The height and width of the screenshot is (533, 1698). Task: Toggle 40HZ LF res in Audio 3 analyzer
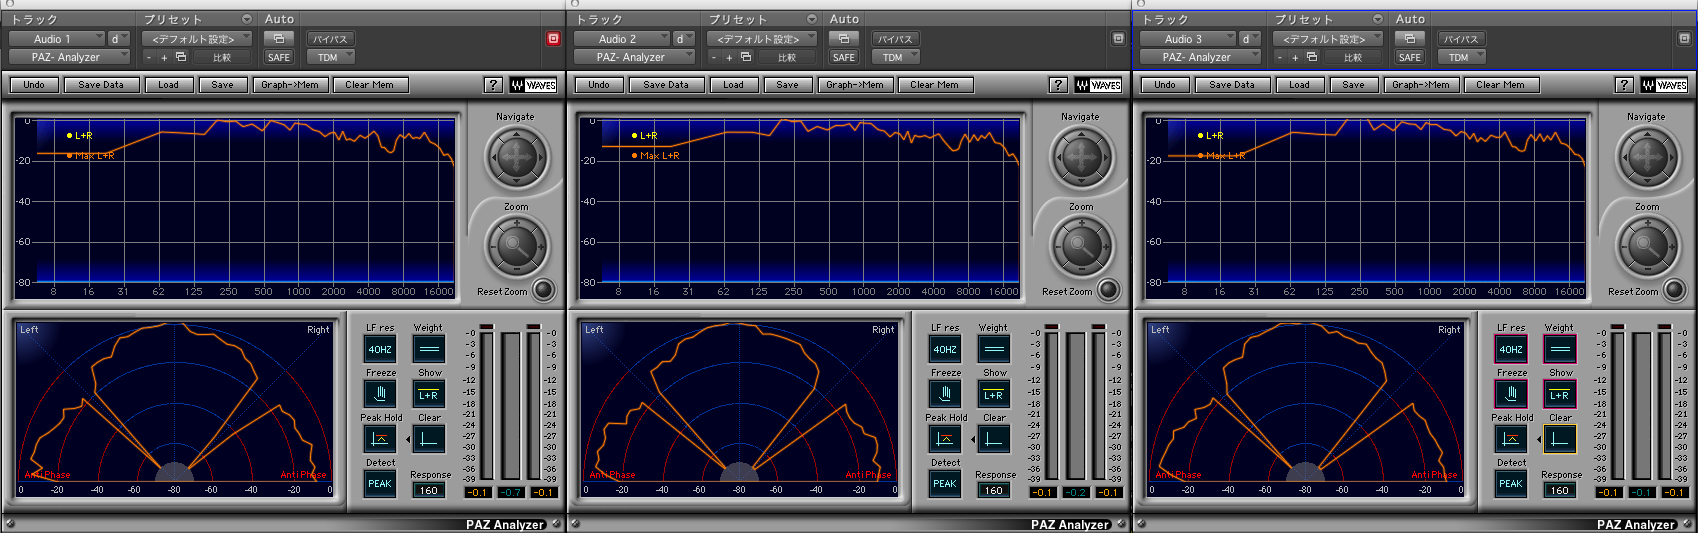[1511, 348]
